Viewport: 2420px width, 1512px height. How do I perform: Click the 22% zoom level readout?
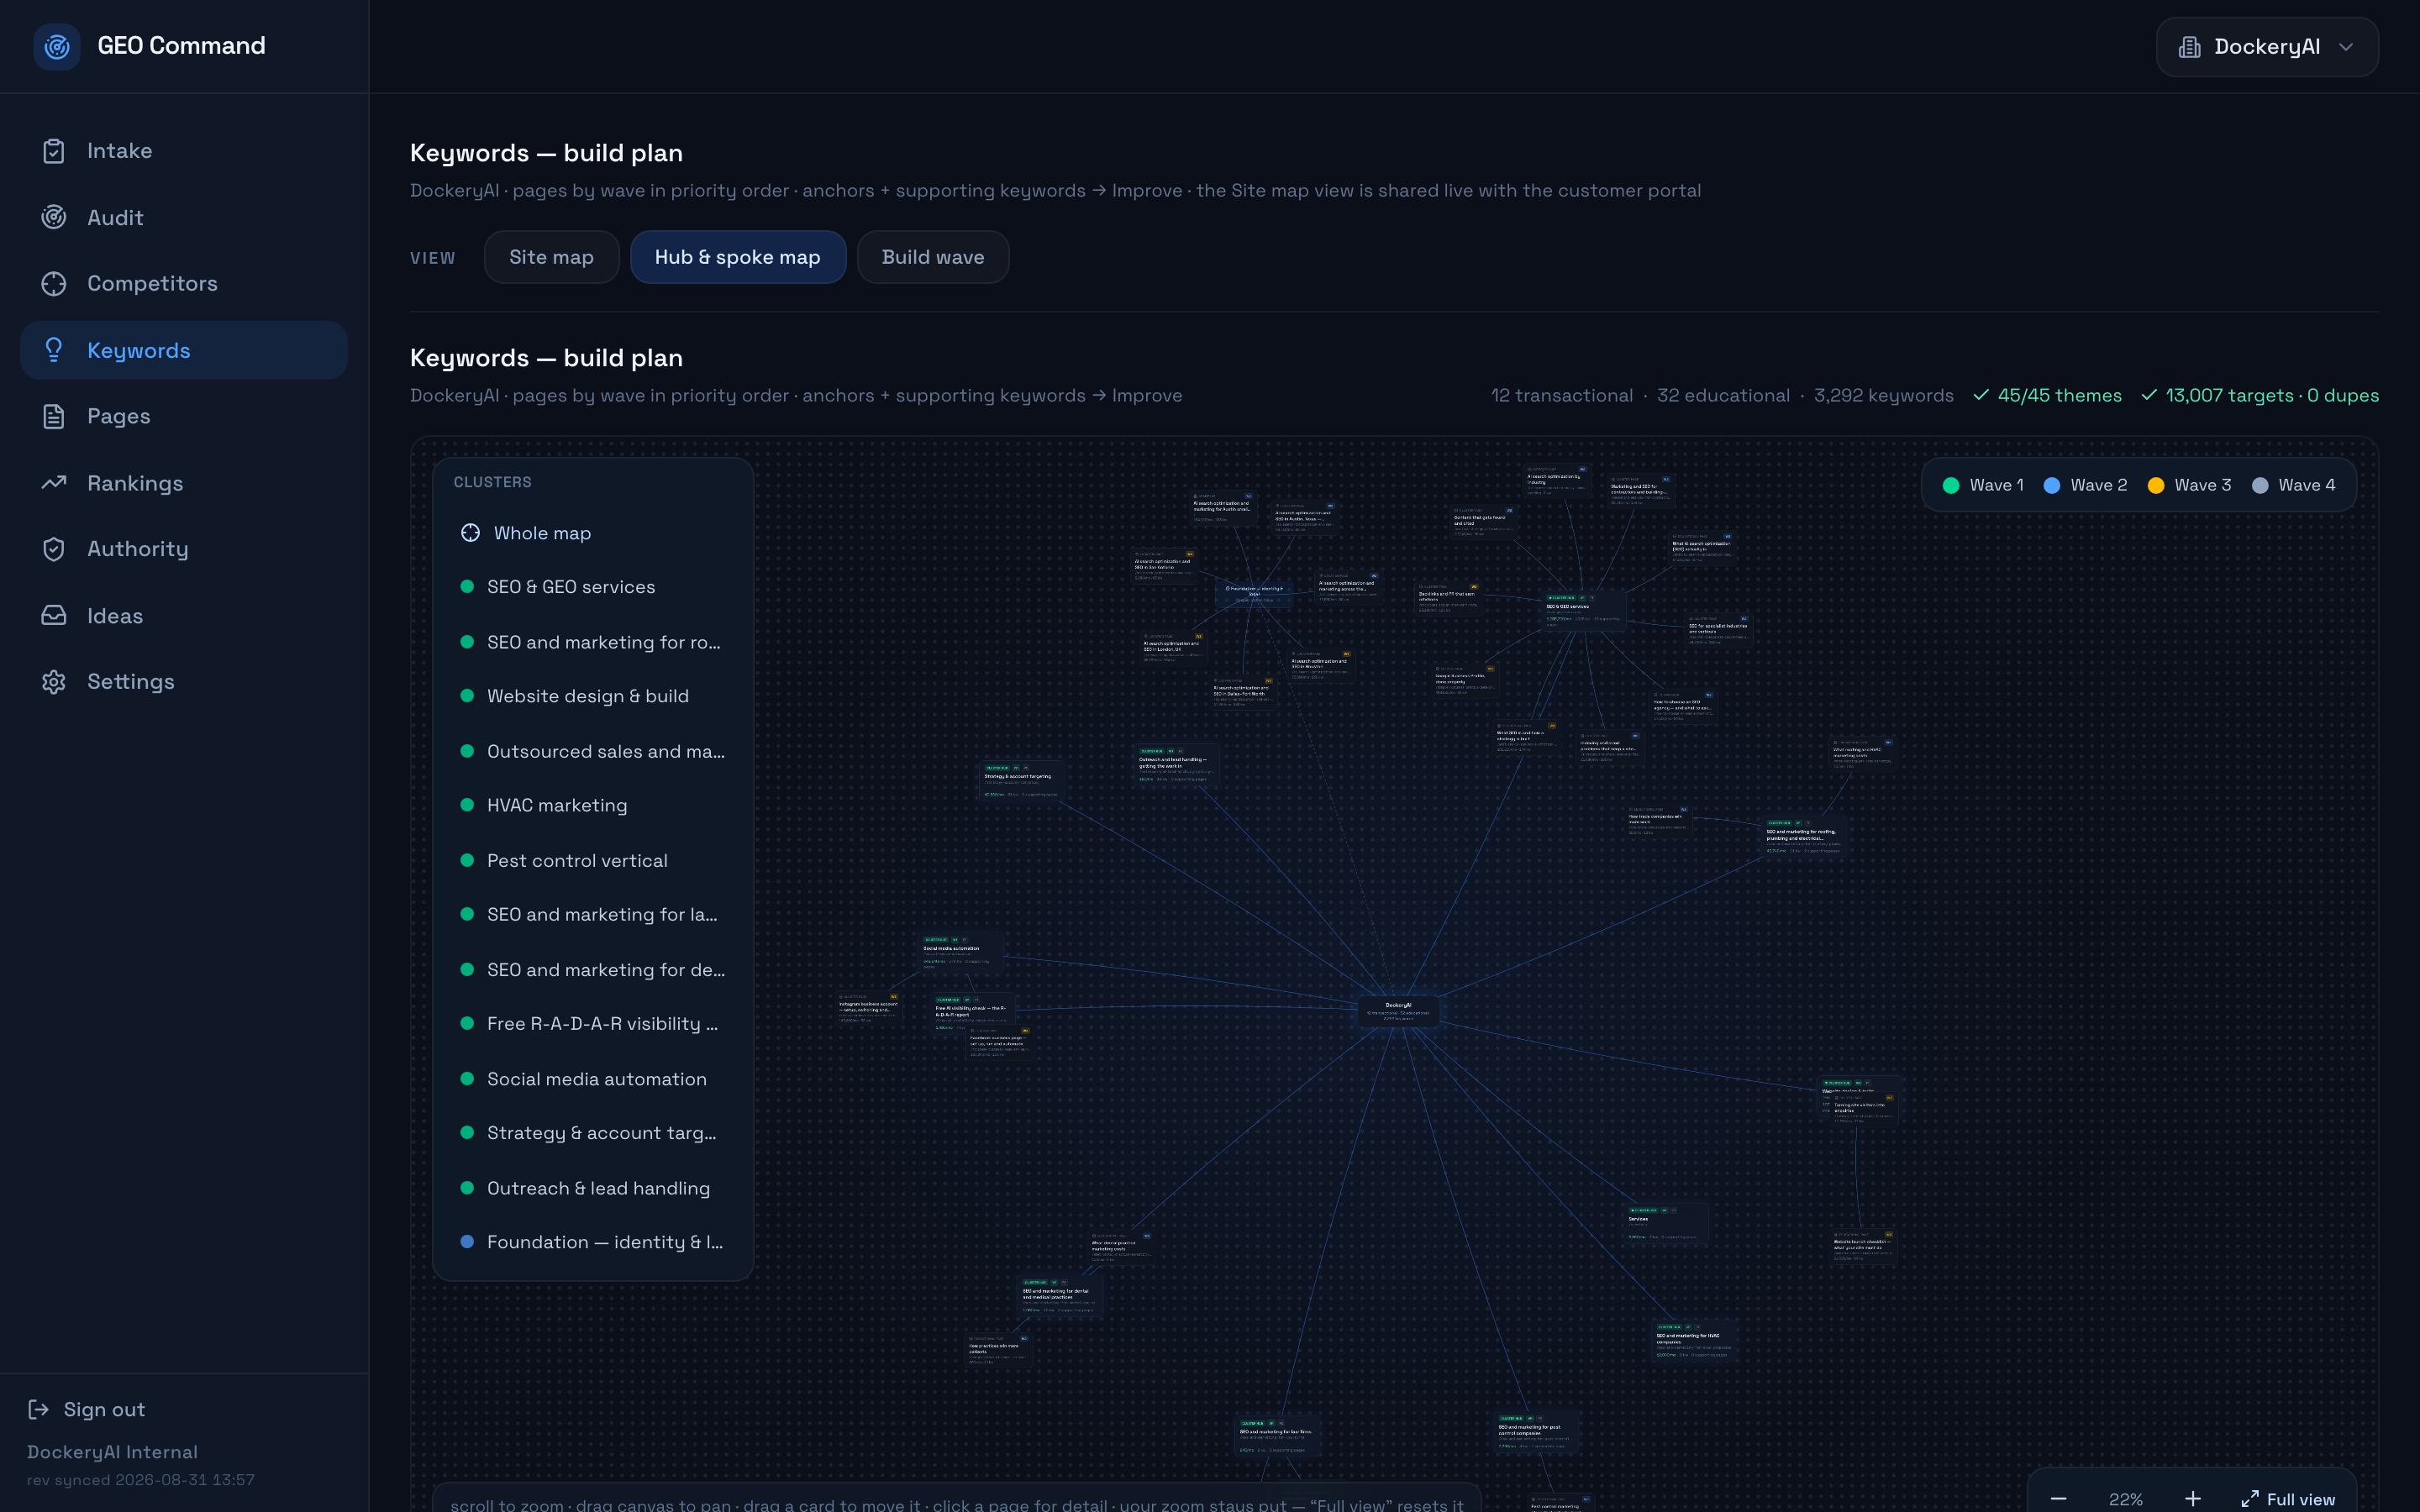click(x=2125, y=1499)
